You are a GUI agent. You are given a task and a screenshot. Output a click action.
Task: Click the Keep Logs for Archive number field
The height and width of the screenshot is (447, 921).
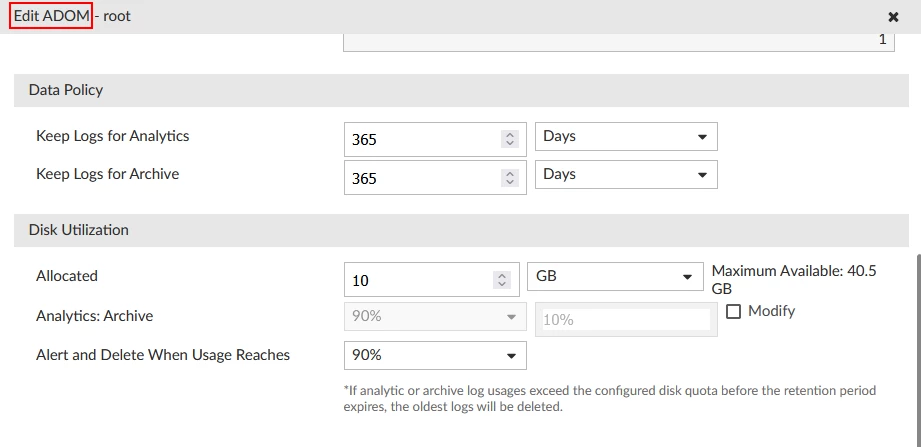(435, 177)
